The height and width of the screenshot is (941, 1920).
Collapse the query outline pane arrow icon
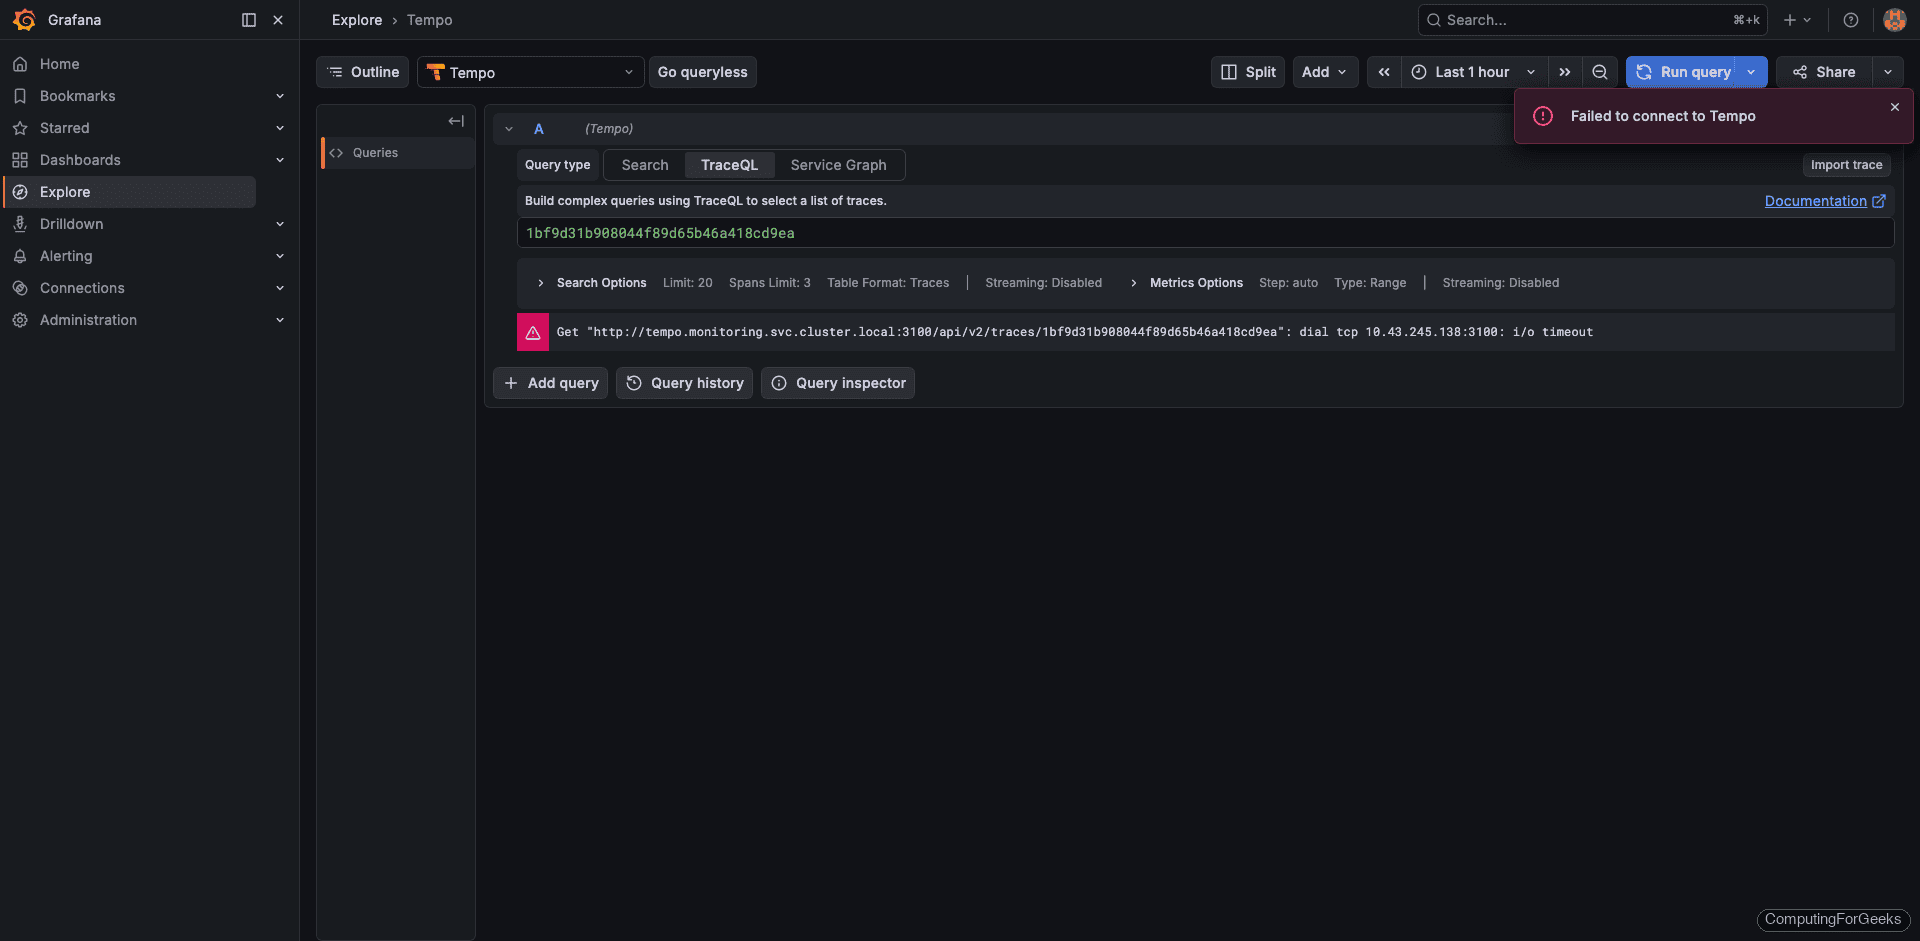(x=456, y=121)
